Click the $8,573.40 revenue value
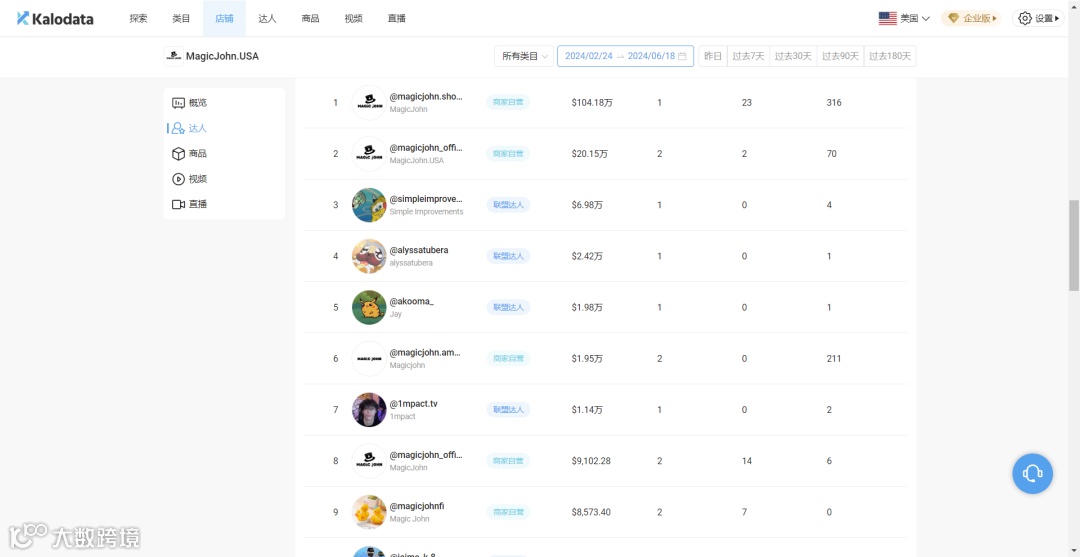The height and width of the screenshot is (557, 1080). point(591,512)
